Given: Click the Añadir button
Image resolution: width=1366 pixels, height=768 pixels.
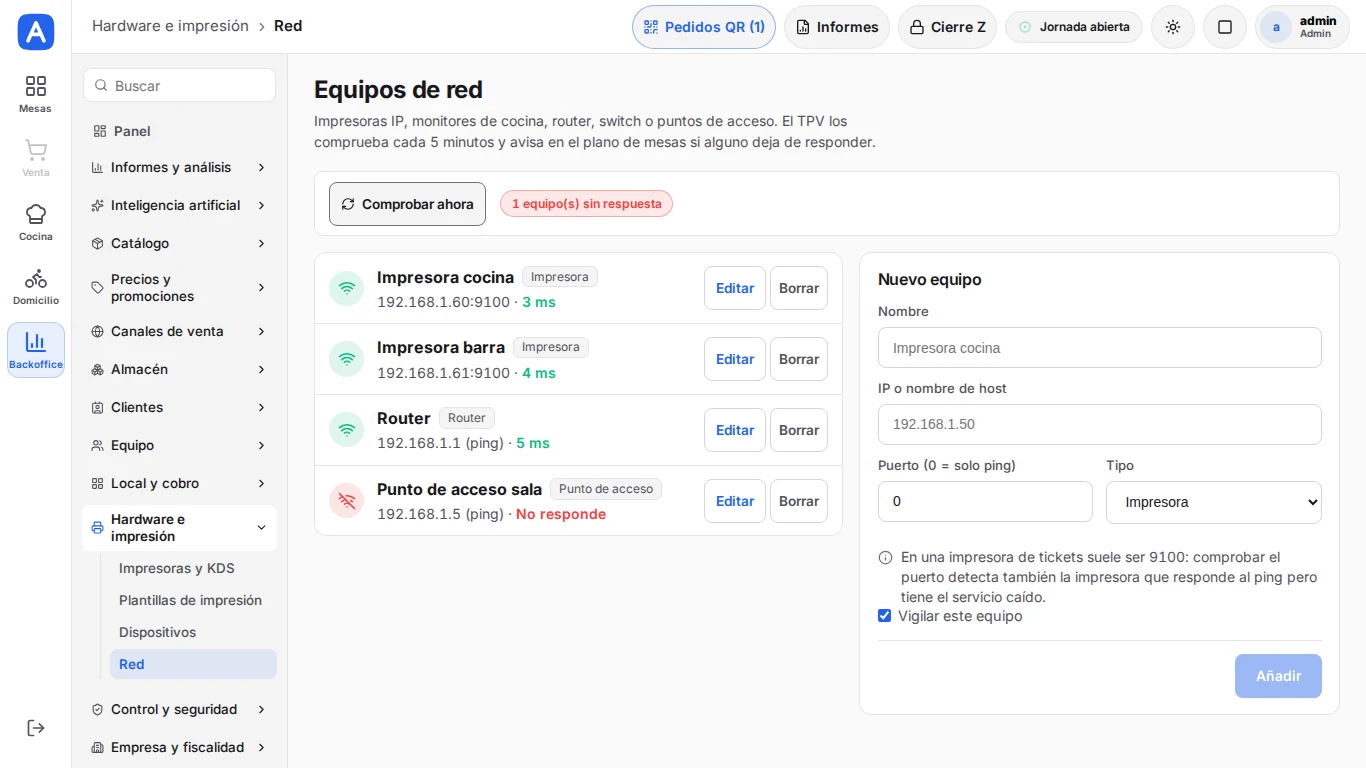Looking at the screenshot, I should (x=1278, y=676).
